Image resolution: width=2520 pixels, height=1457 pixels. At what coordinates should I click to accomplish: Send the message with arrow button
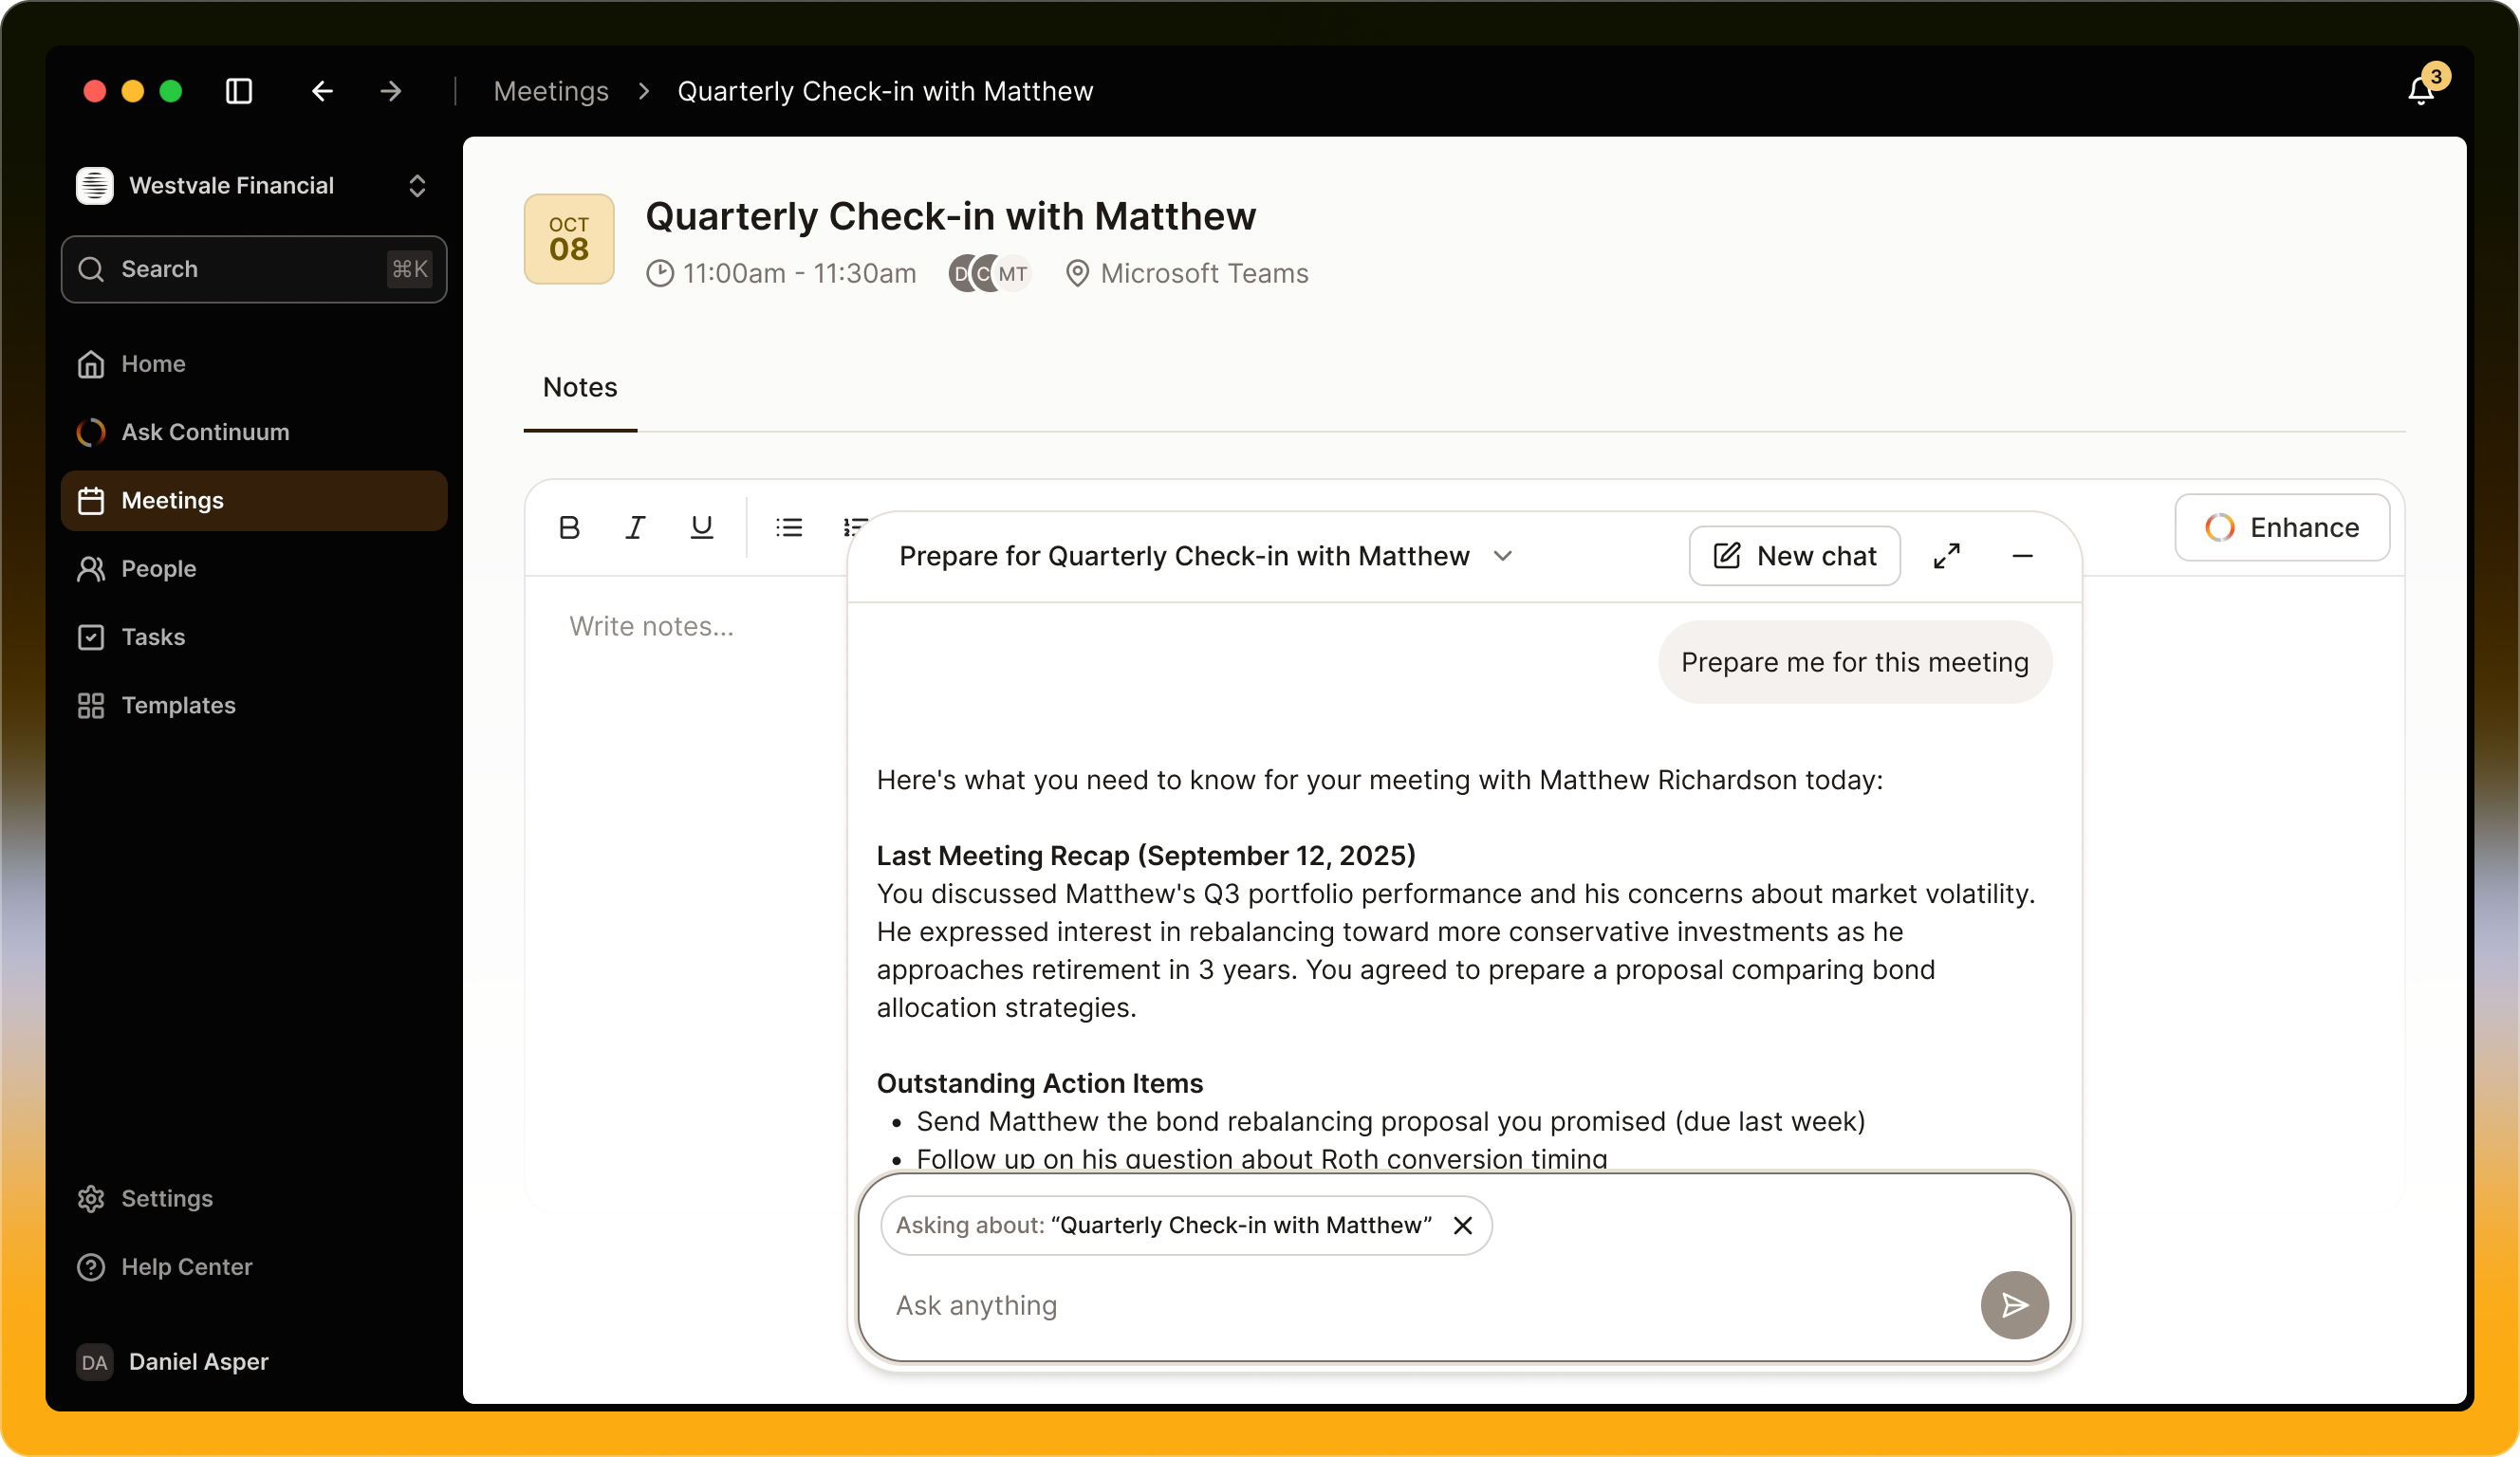click(x=2014, y=1305)
